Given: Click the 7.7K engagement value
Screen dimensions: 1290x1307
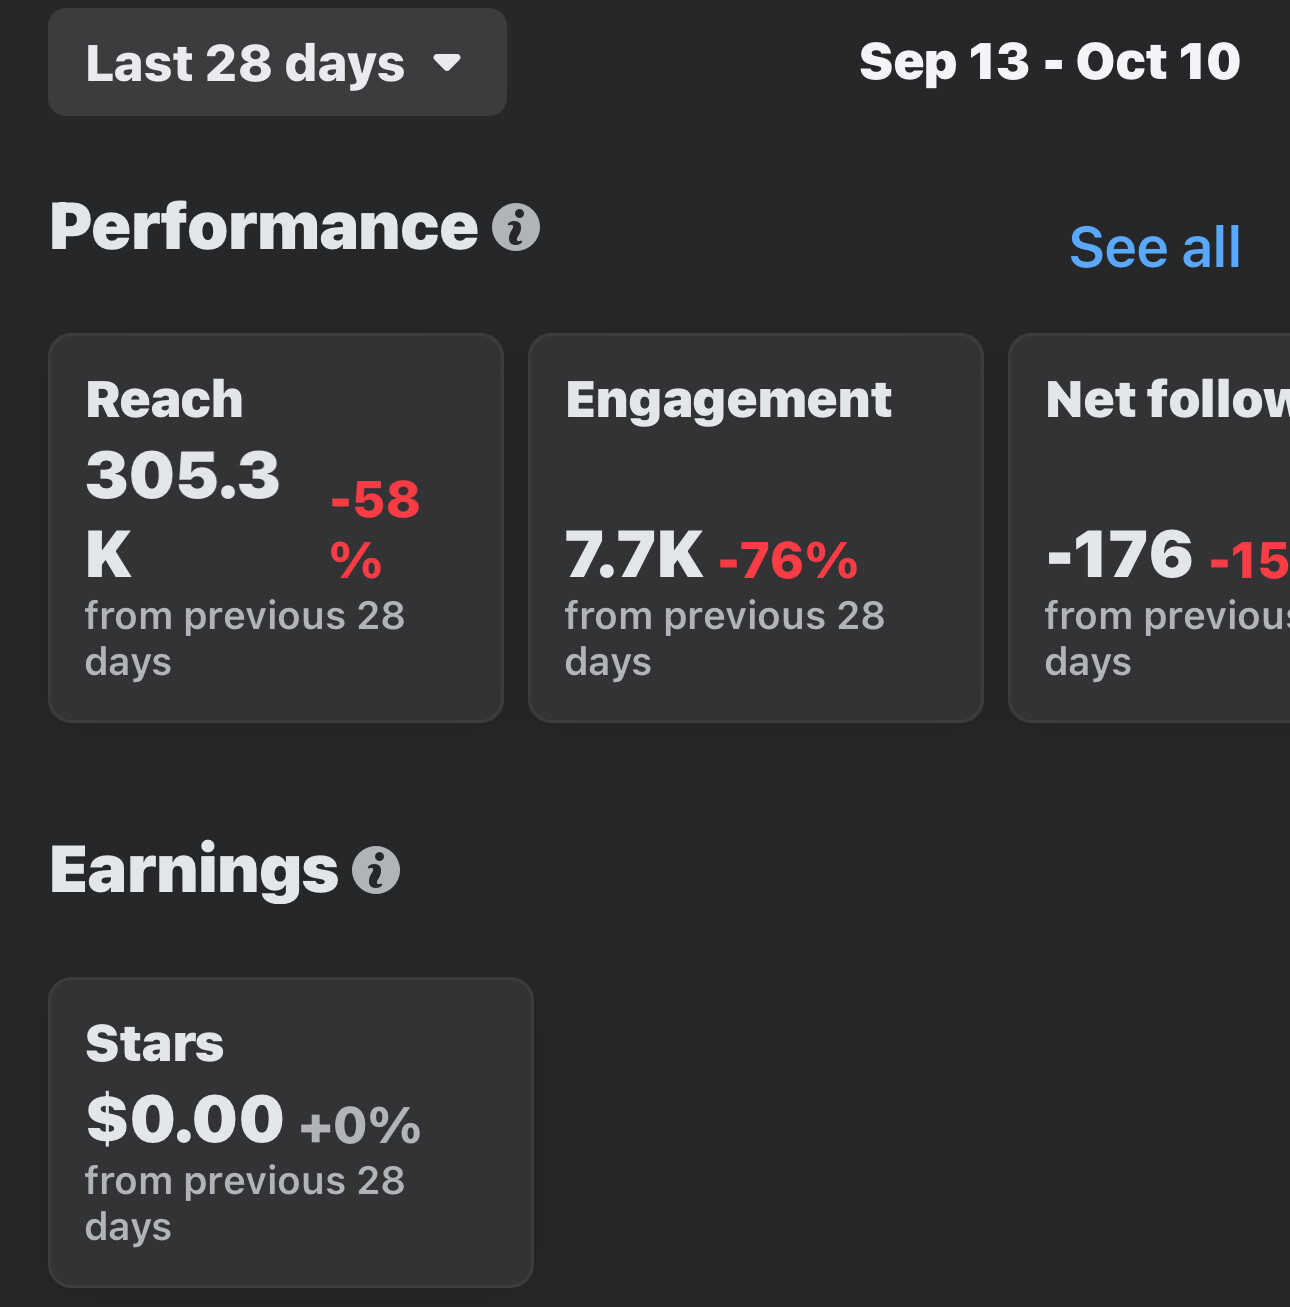Looking at the screenshot, I should [x=634, y=555].
